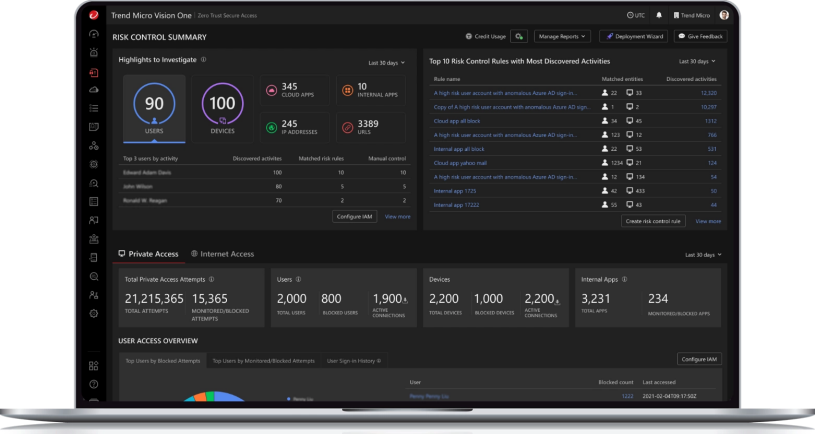Open the settings gear sidebar icon

pyautogui.click(x=94, y=314)
